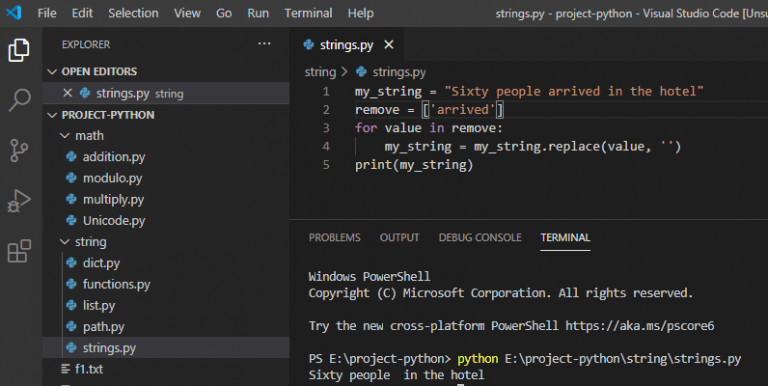Screen dimensions: 768x386
Task: Open the Search view icon
Action: 20,100
